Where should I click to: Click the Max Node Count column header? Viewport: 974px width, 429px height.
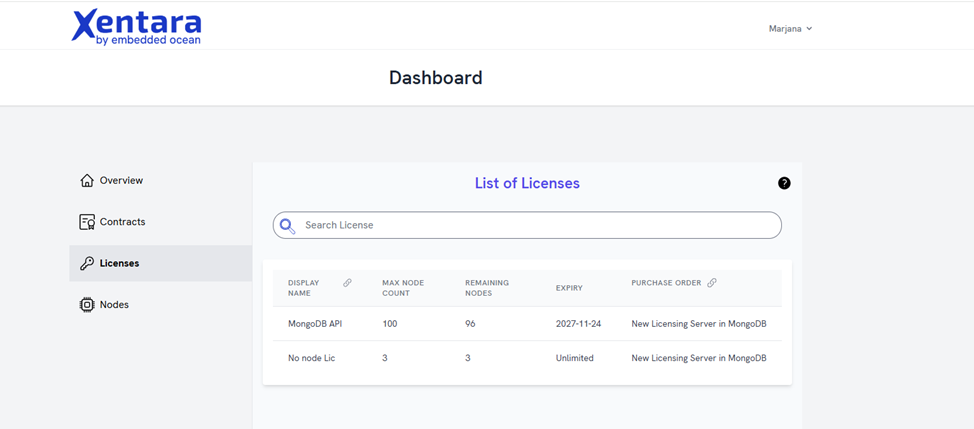coord(403,287)
